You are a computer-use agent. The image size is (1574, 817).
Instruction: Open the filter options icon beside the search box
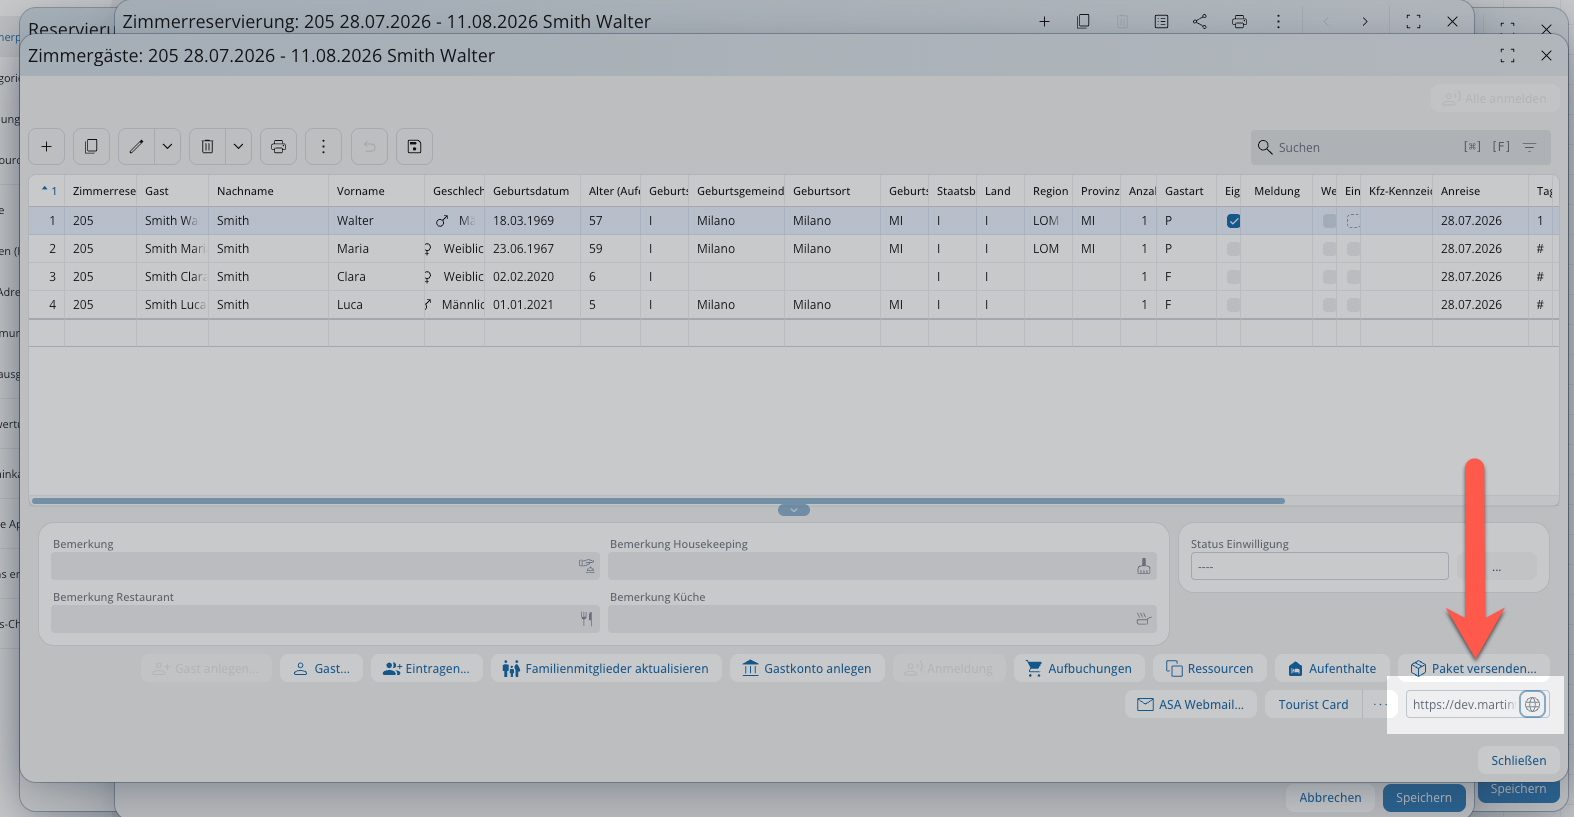pyautogui.click(x=1529, y=147)
